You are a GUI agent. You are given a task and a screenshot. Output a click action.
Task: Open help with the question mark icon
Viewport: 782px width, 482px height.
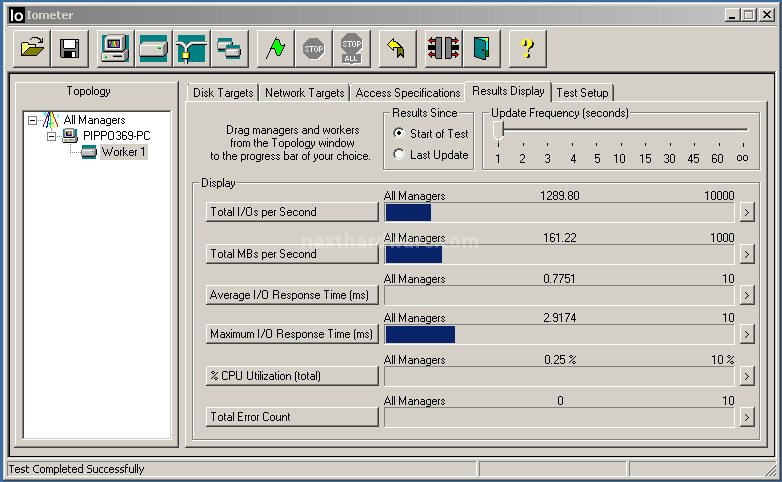[528, 48]
